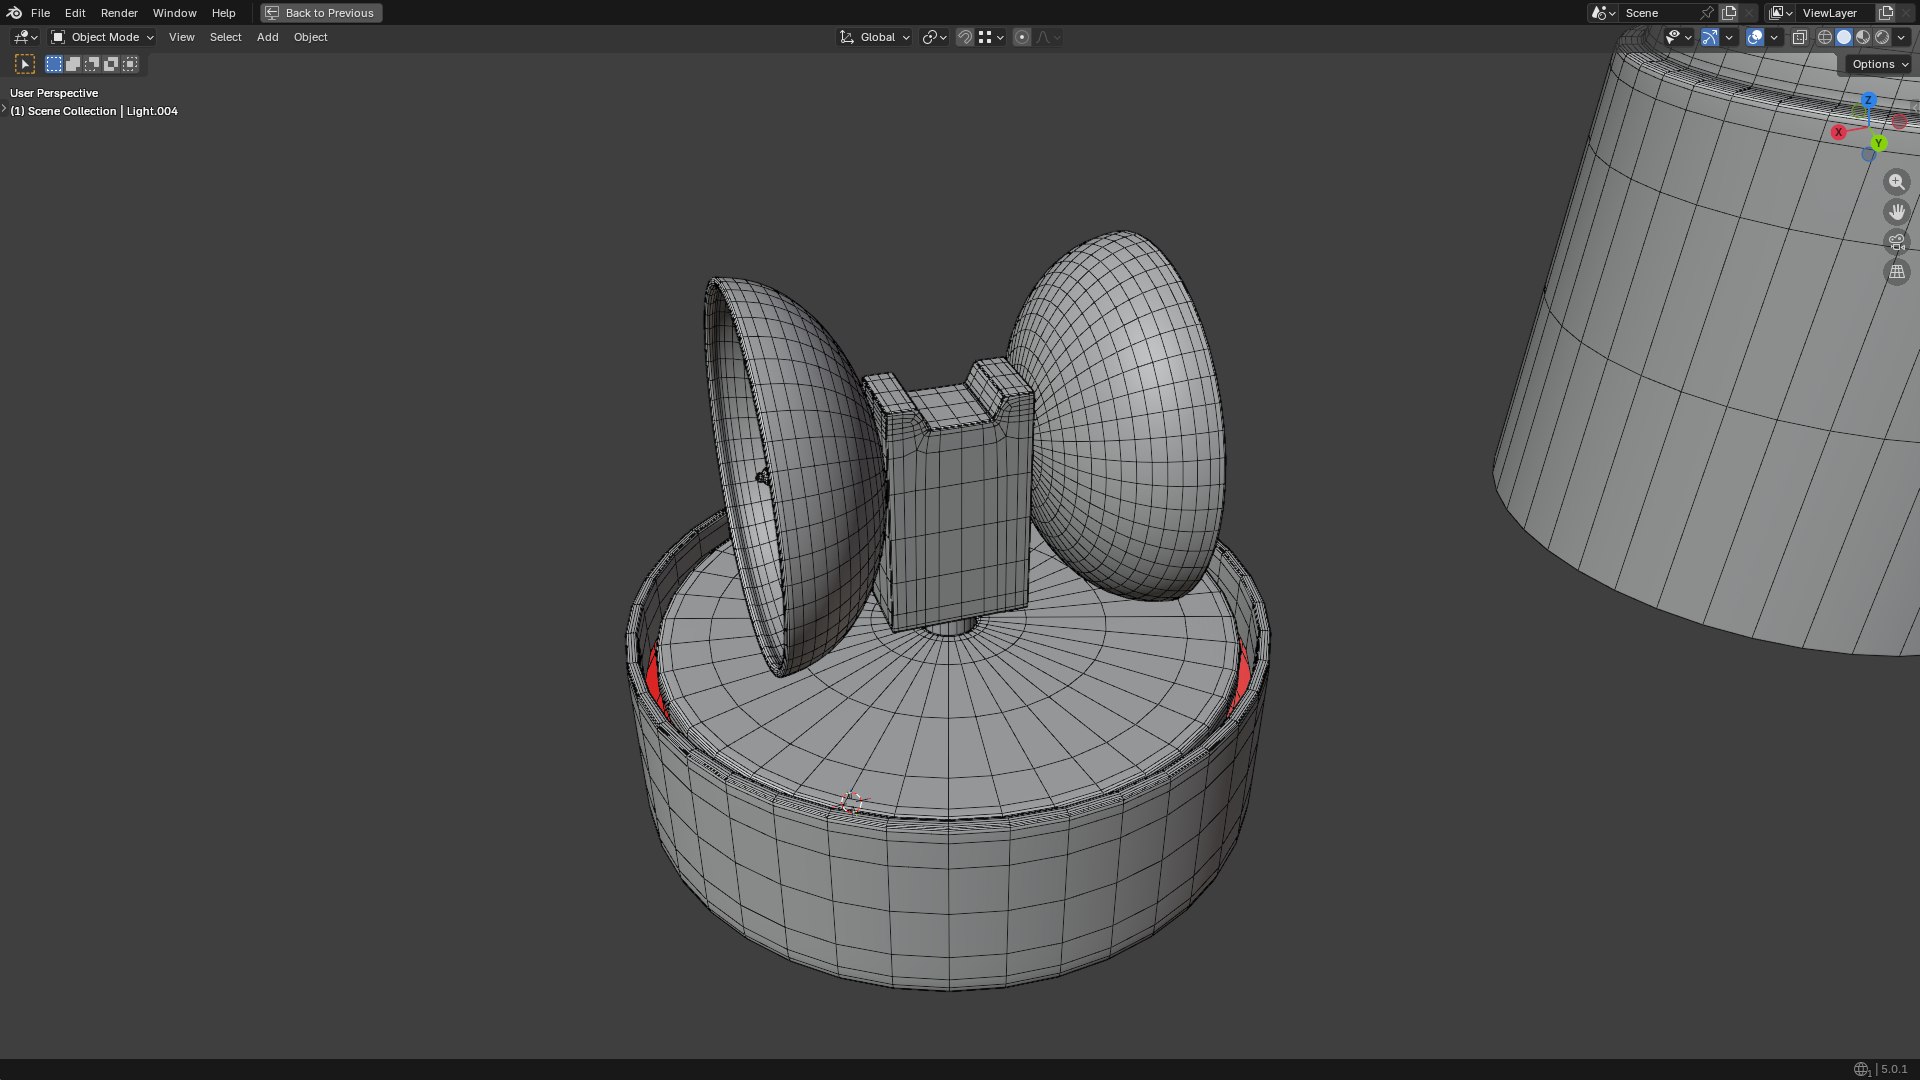Click the green Y axis gizmo
This screenshot has width=1920, height=1080.
pyautogui.click(x=1879, y=144)
